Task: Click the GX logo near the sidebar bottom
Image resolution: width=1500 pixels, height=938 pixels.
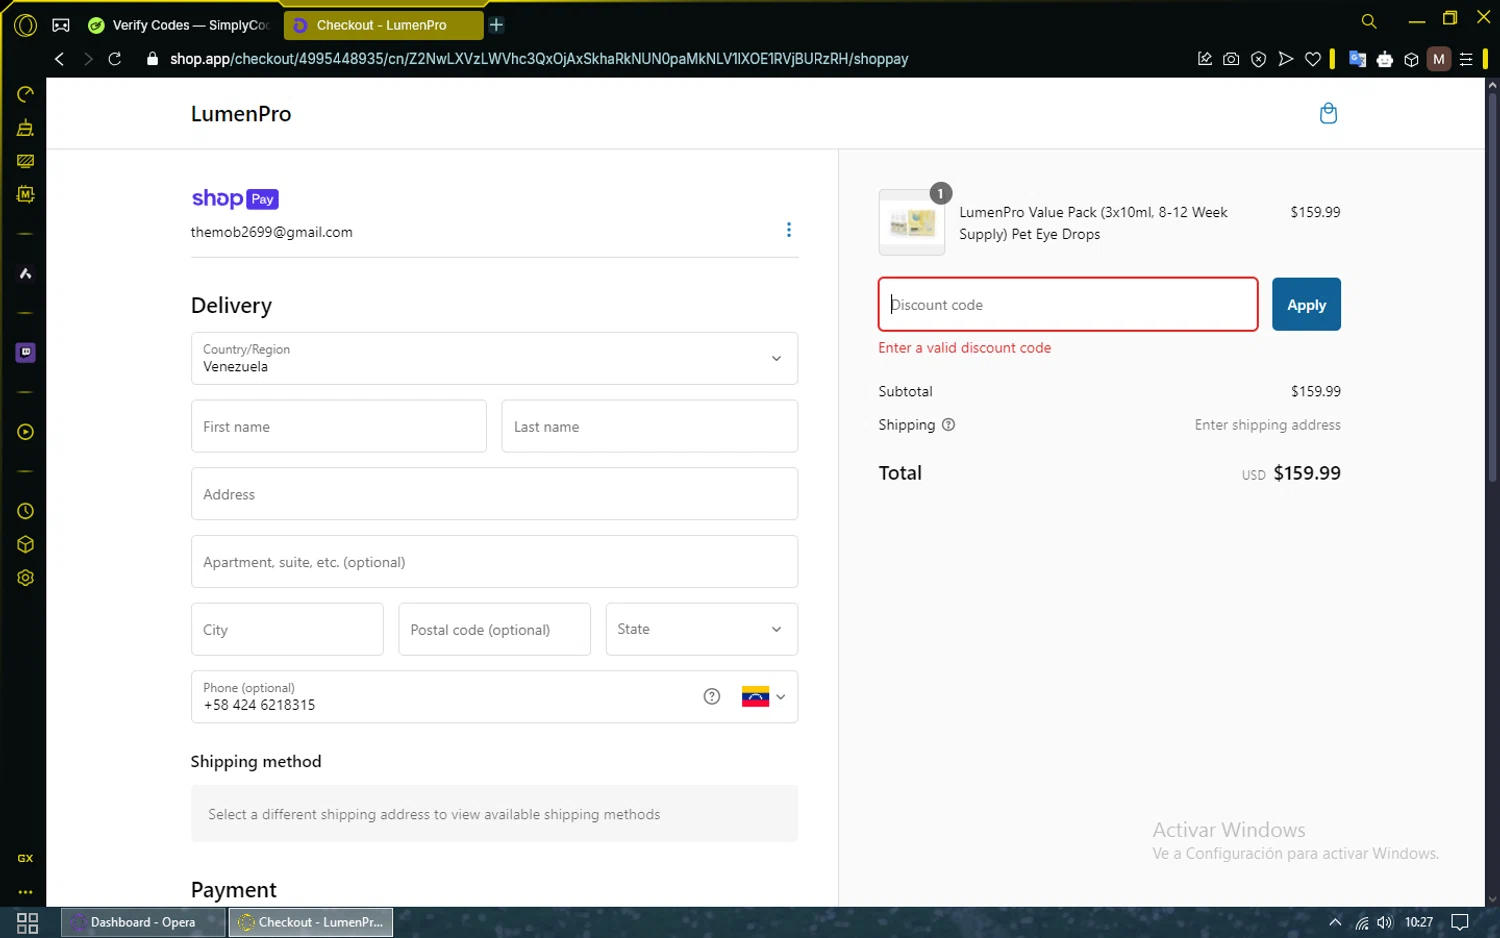Action: coord(26,858)
